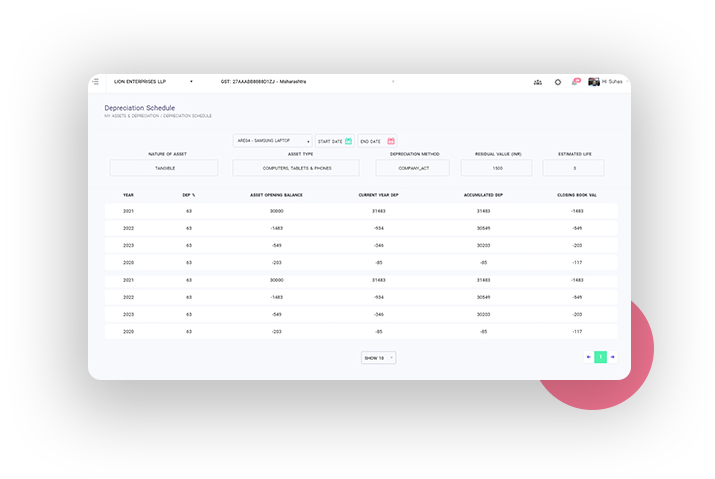
Task: Click the Hi Suhas user greeting
Action: point(612,82)
